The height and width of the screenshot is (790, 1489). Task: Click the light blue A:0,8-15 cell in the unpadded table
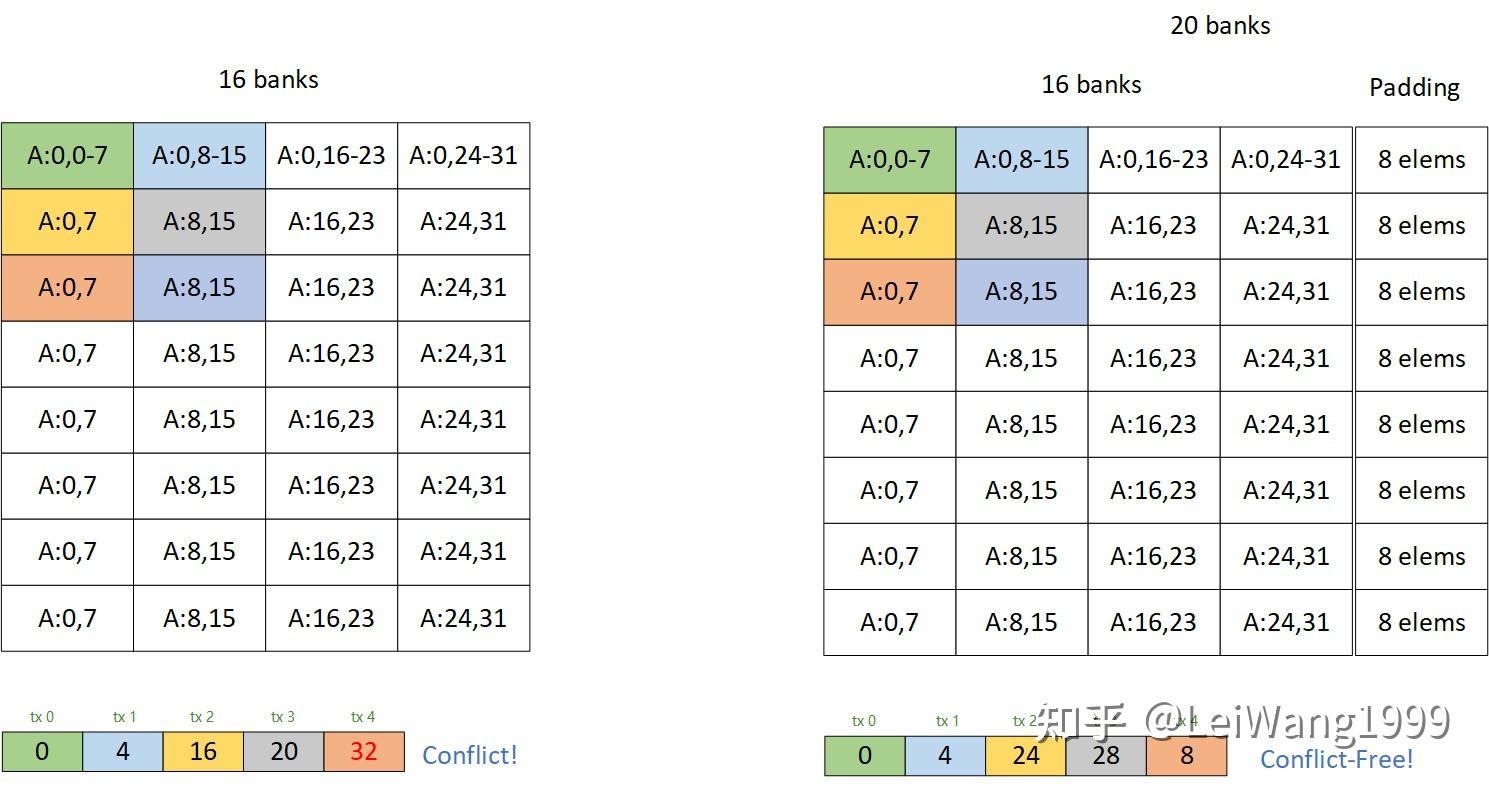[x=200, y=156]
